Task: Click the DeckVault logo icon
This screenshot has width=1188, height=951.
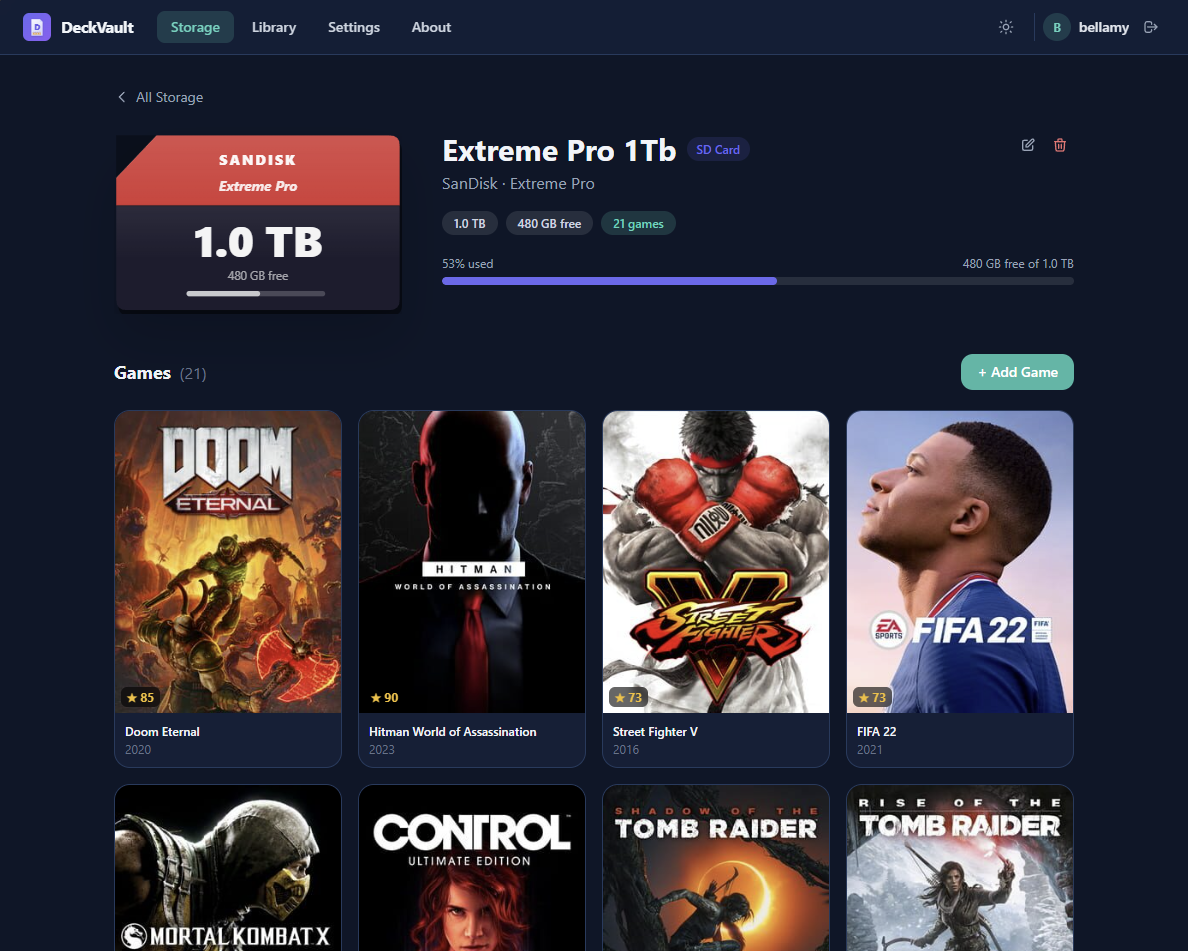Action: (36, 27)
